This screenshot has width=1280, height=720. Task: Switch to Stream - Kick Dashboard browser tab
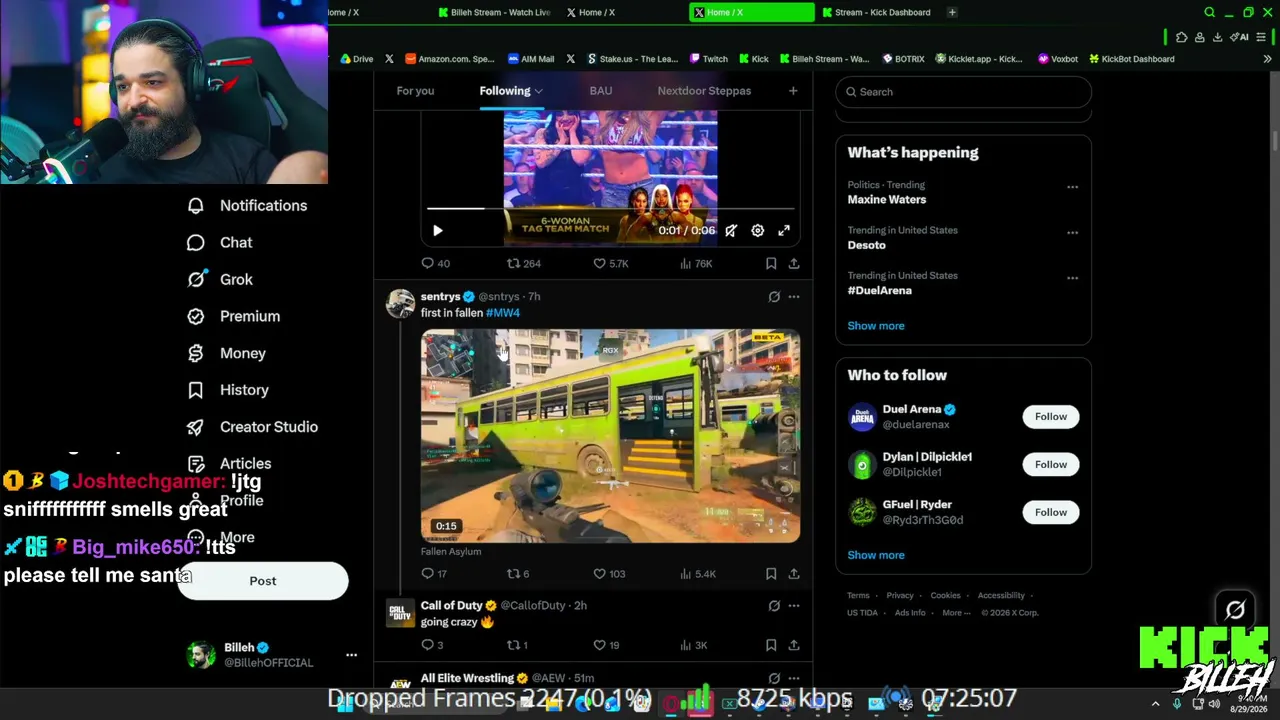click(879, 12)
